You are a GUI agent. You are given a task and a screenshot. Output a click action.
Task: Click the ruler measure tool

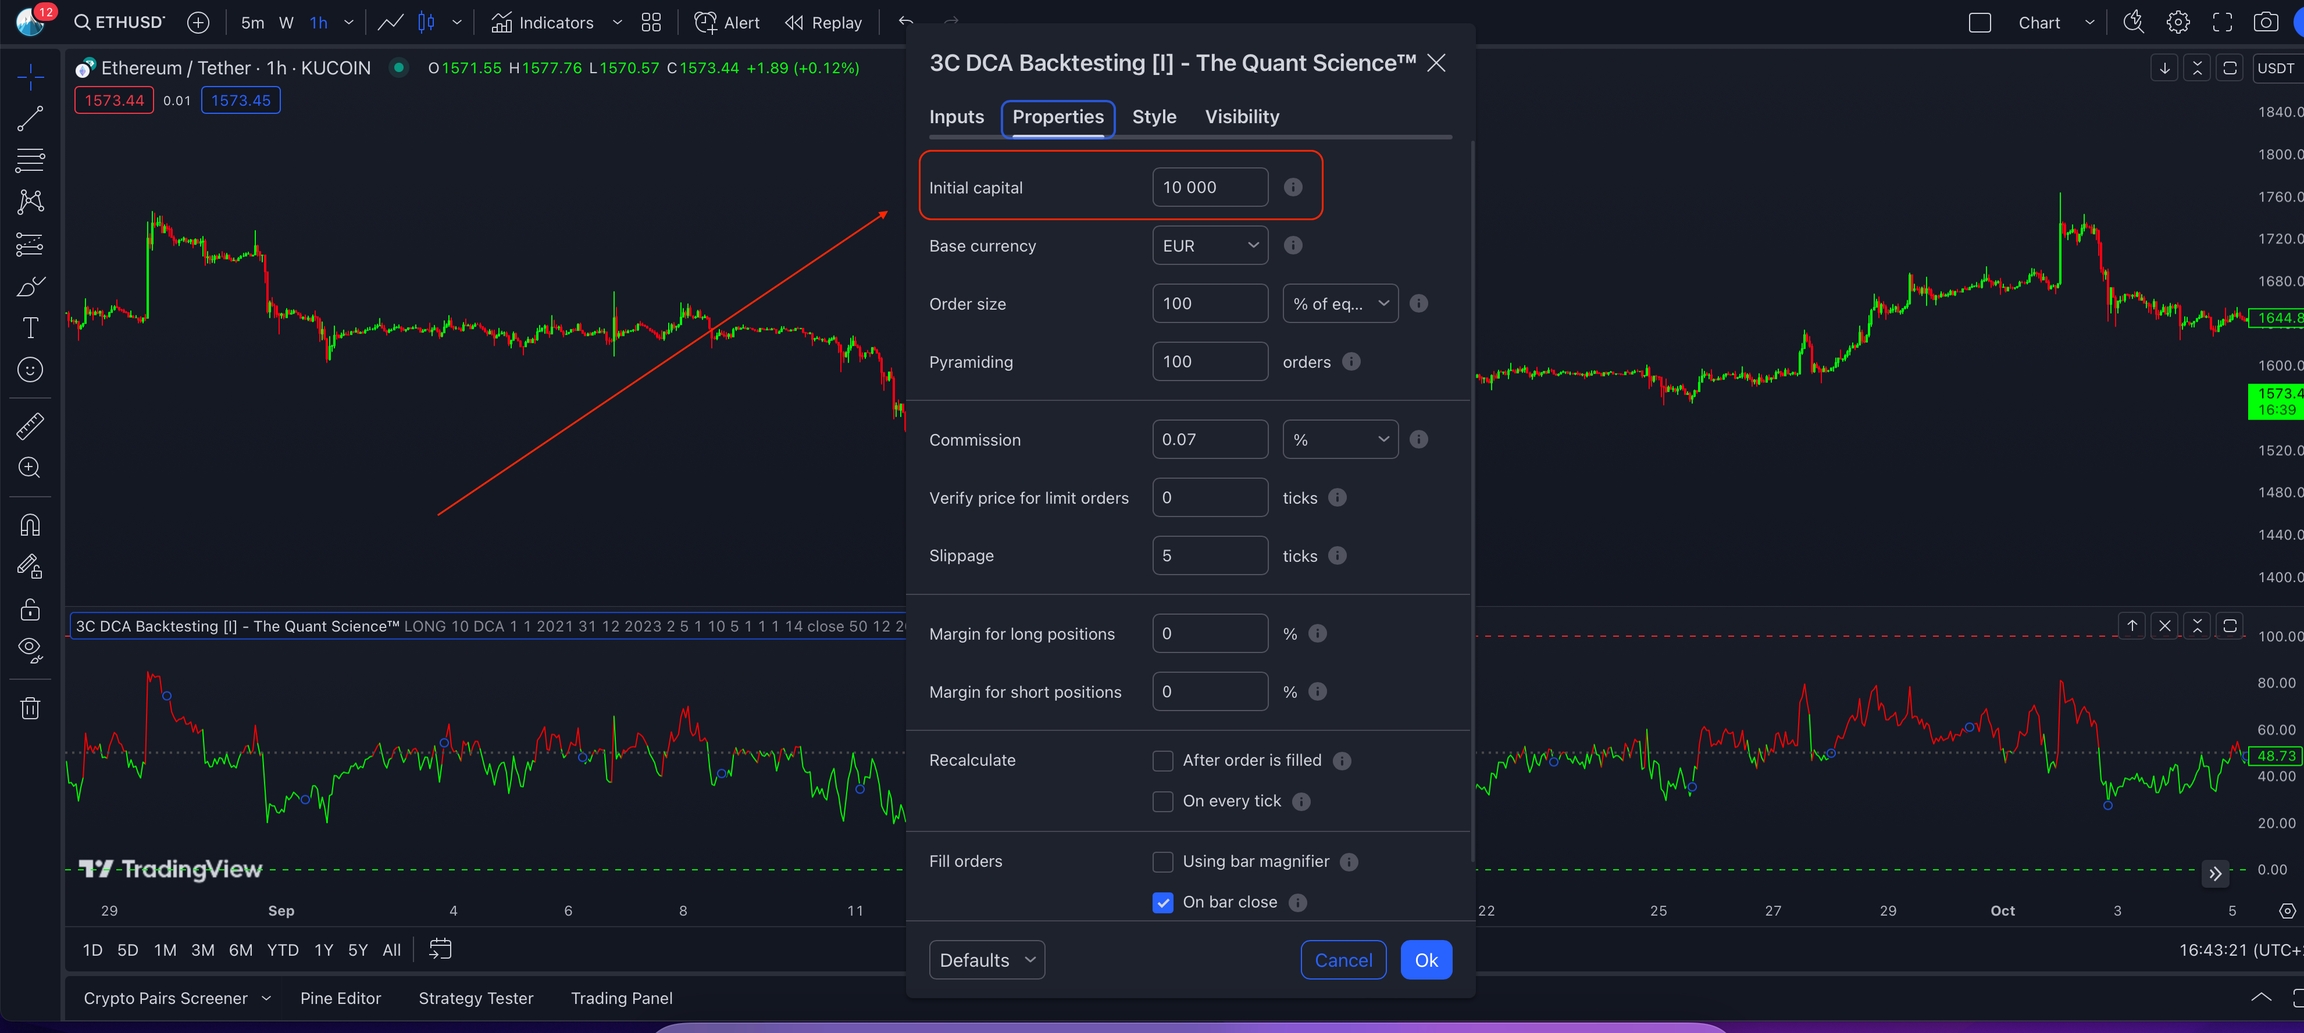pyautogui.click(x=30, y=427)
